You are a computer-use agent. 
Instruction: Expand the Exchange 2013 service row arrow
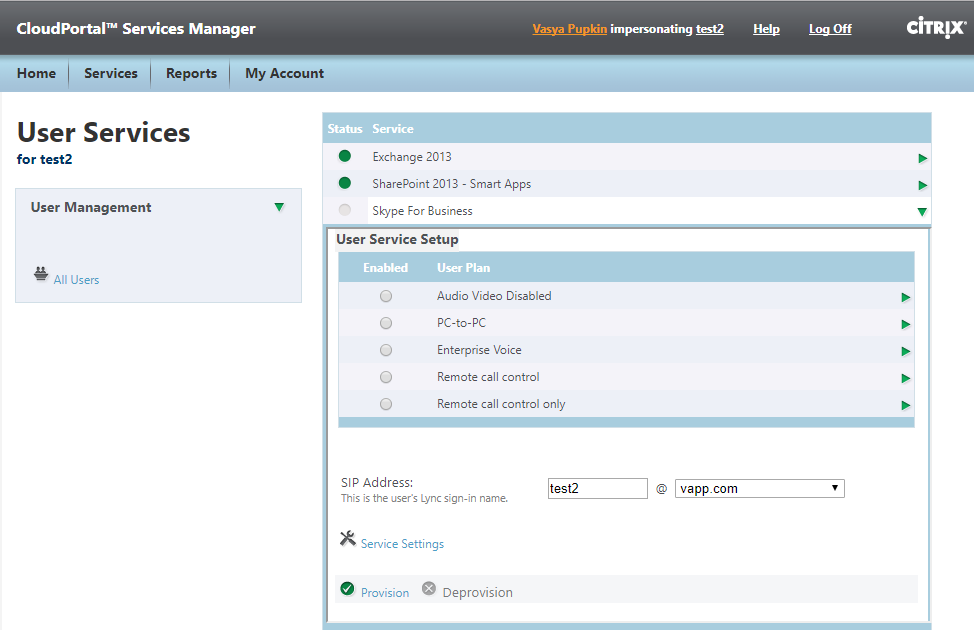click(x=922, y=158)
